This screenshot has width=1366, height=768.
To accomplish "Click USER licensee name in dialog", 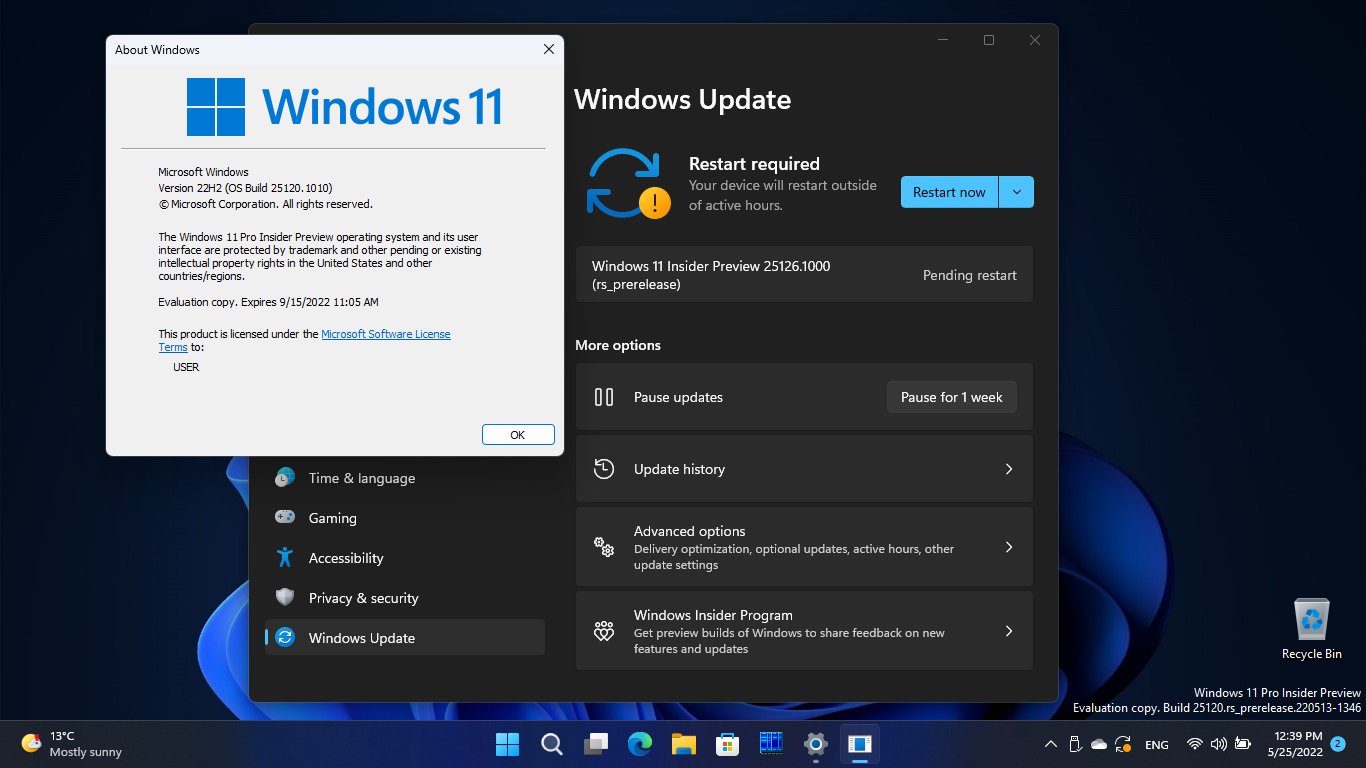I will tap(186, 367).
